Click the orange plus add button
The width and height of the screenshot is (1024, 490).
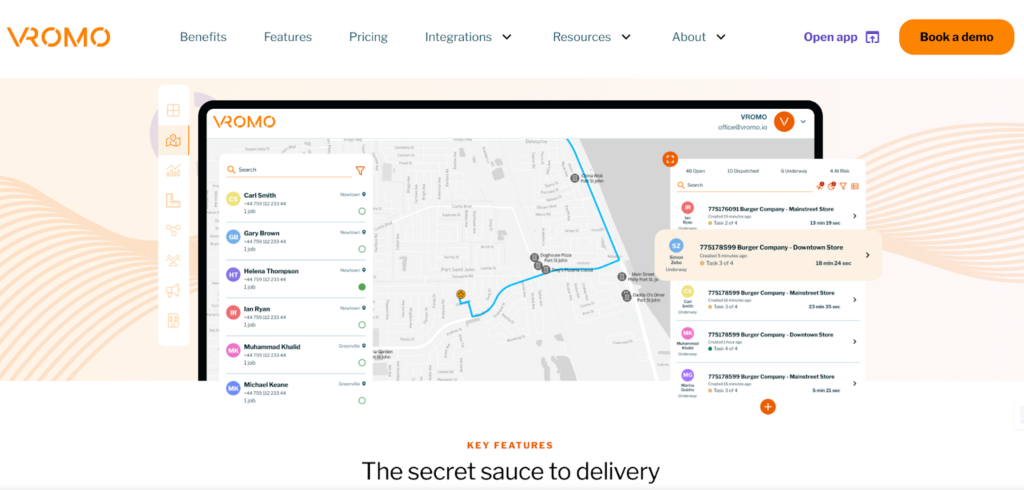coord(768,406)
